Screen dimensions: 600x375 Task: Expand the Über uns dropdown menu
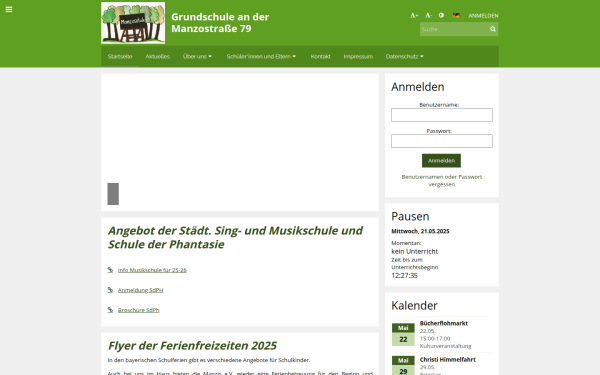(x=197, y=56)
